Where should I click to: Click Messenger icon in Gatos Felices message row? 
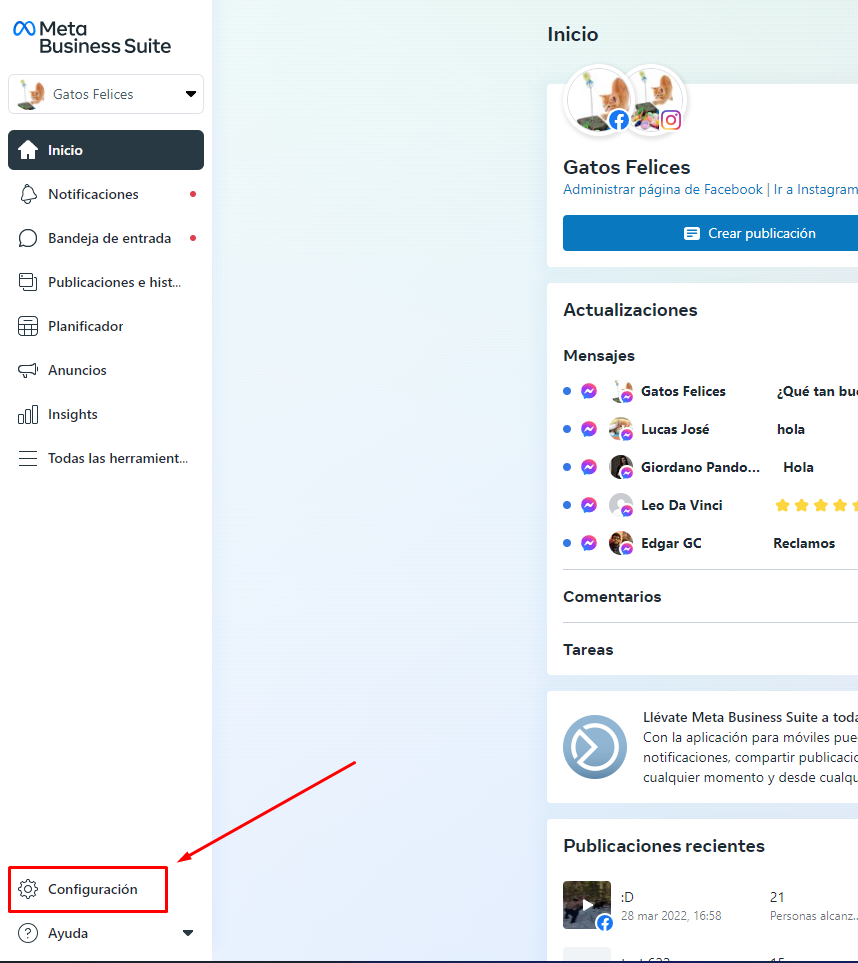point(588,391)
